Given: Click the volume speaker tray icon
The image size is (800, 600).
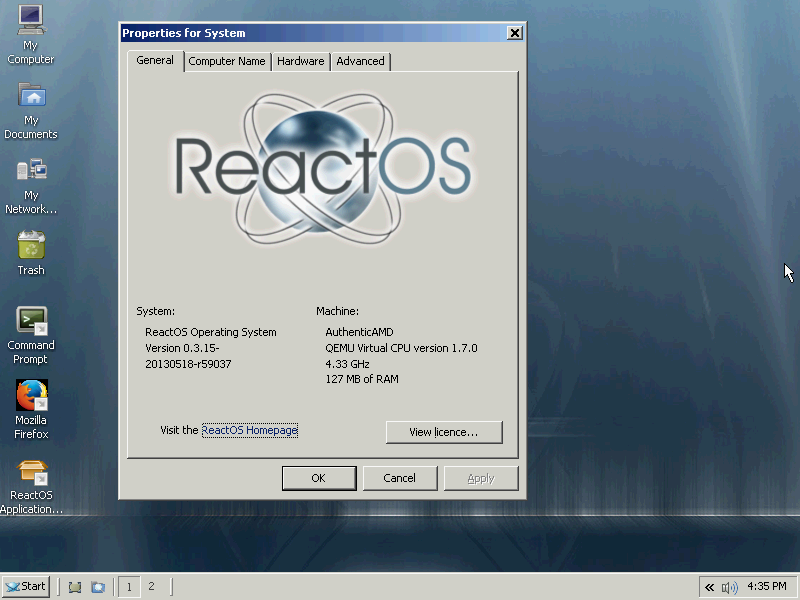Looking at the screenshot, I should pyautogui.click(x=729, y=587).
